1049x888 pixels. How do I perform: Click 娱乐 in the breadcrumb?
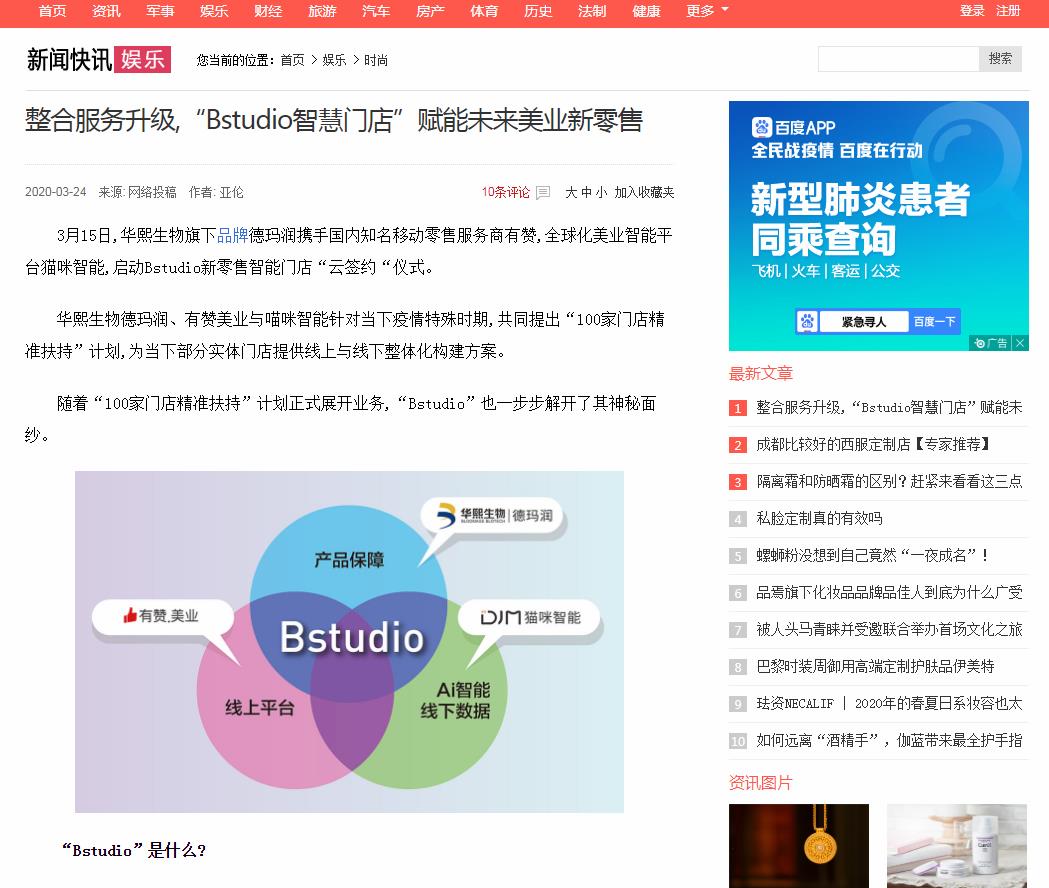click(x=335, y=60)
